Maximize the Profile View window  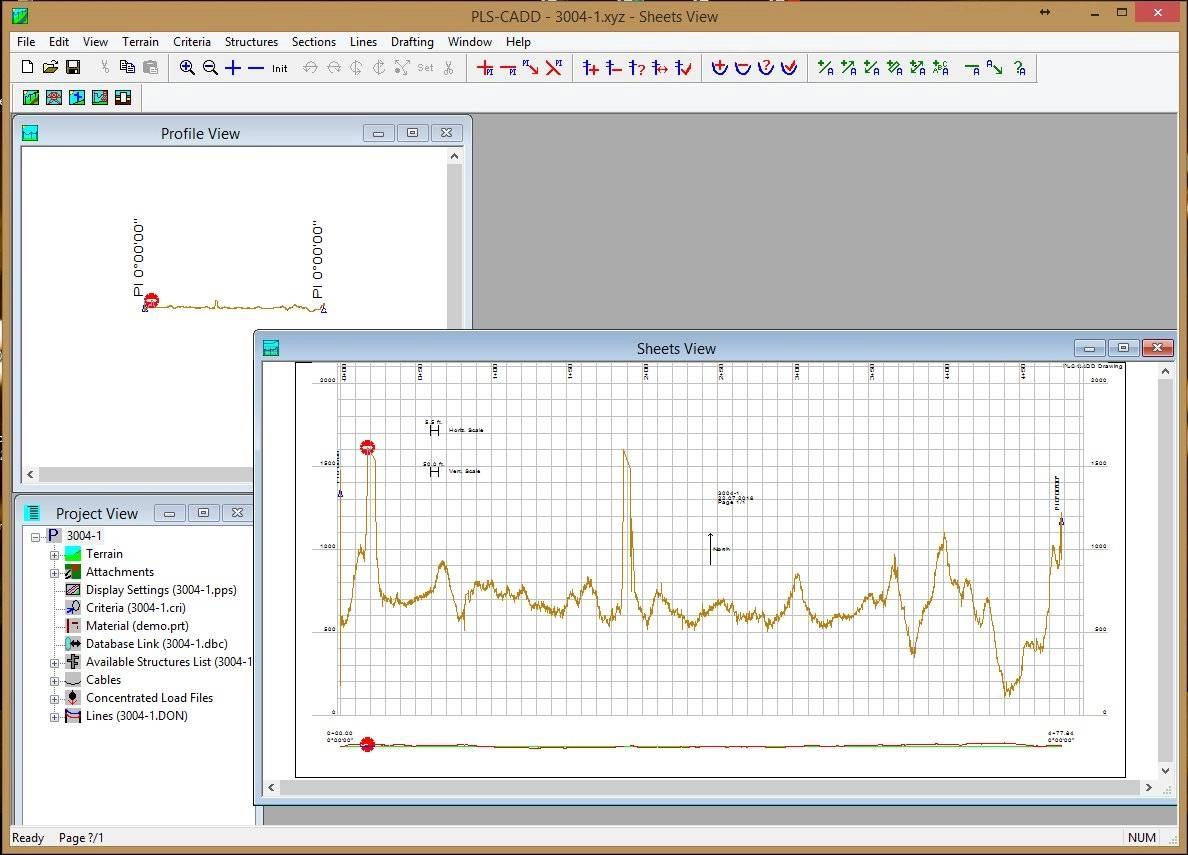[x=412, y=133]
